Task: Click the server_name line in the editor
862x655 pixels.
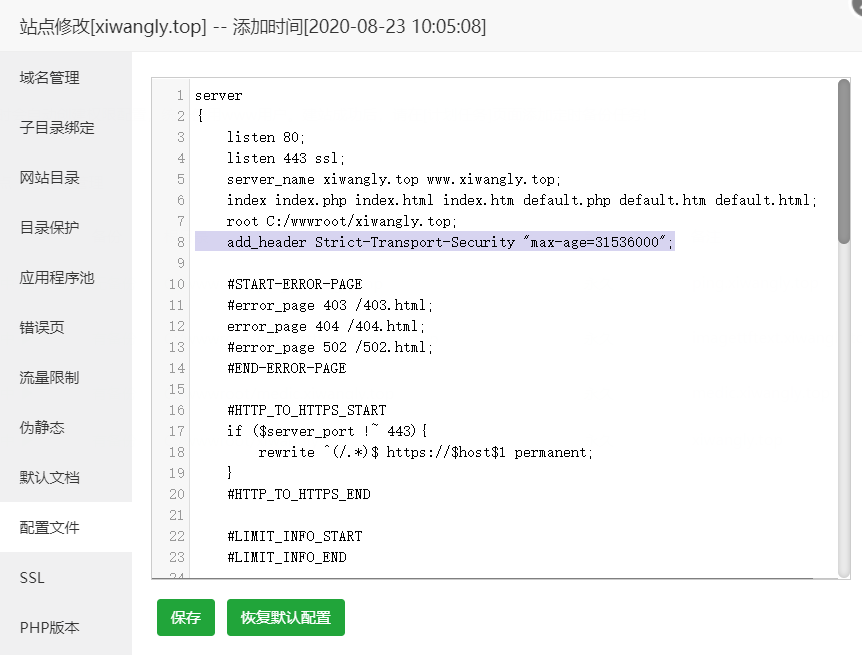Action: 392,179
